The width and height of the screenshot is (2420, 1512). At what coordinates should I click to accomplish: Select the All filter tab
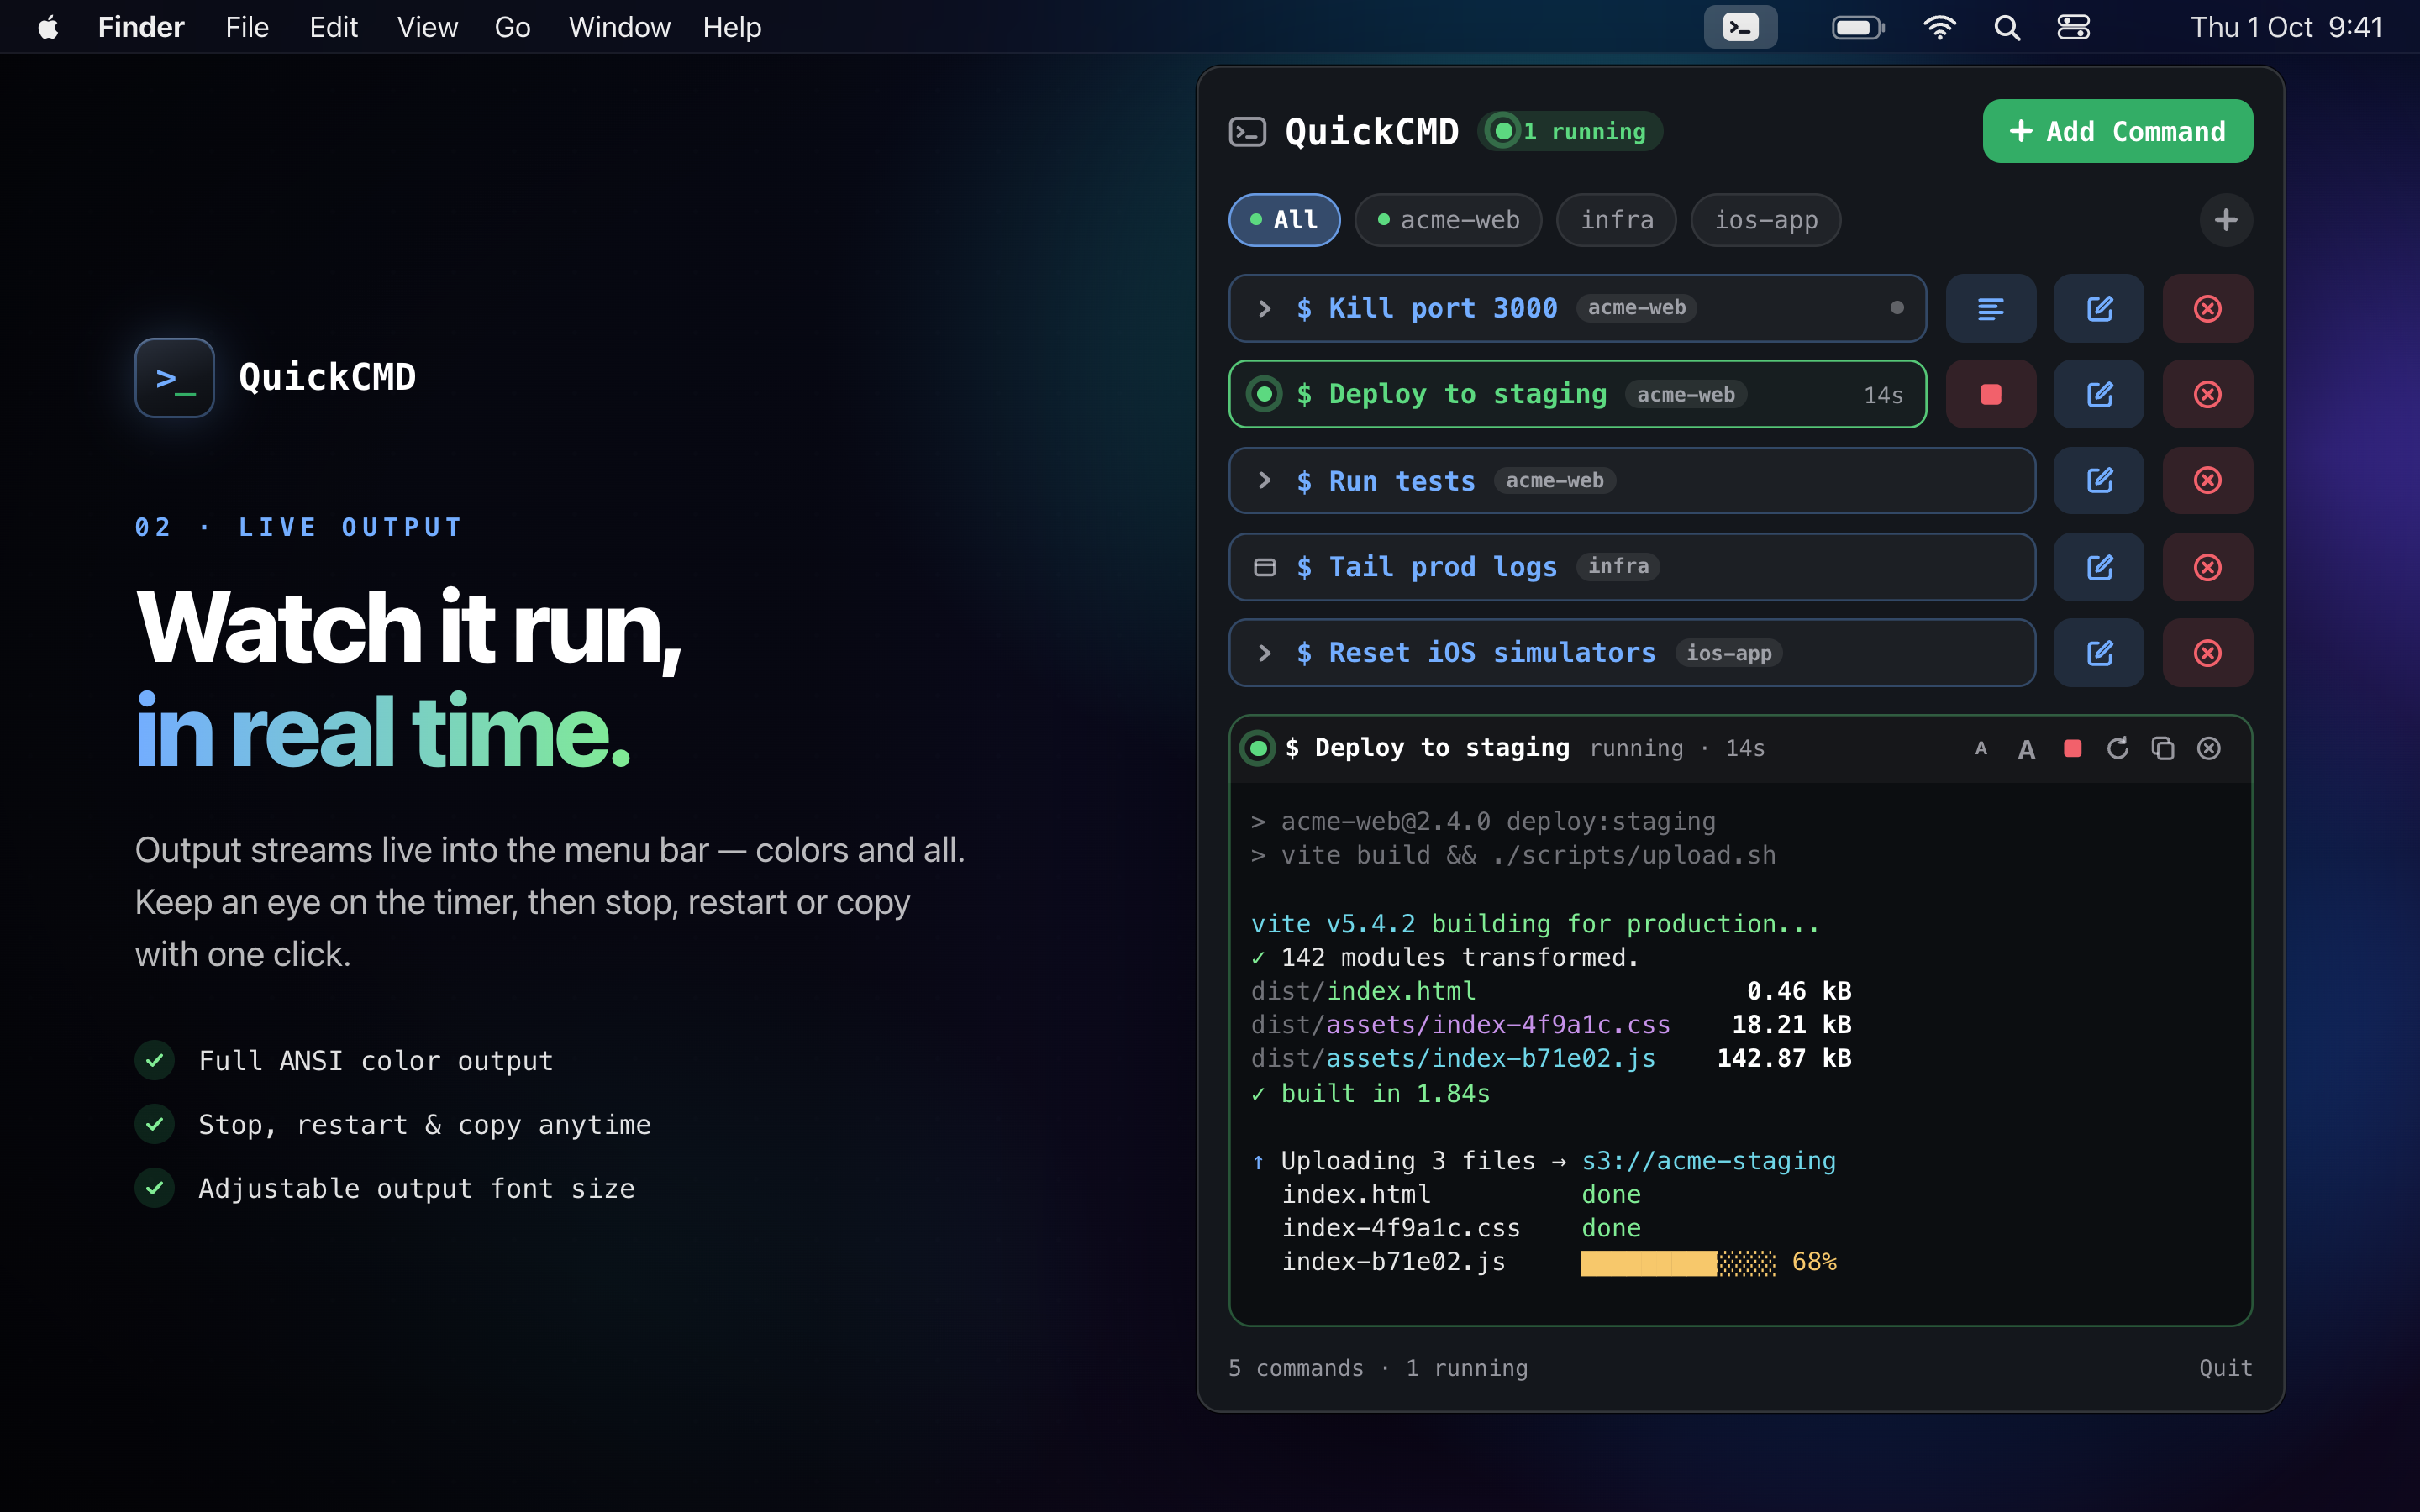tap(1284, 220)
